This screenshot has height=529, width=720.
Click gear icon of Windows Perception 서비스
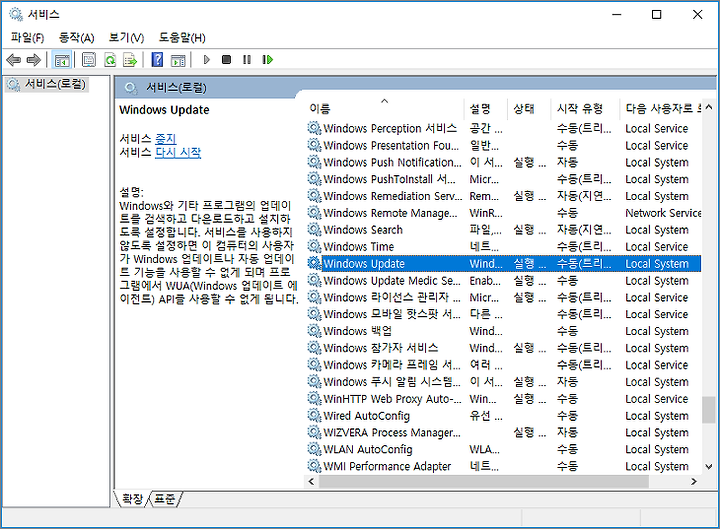[314, 128]
